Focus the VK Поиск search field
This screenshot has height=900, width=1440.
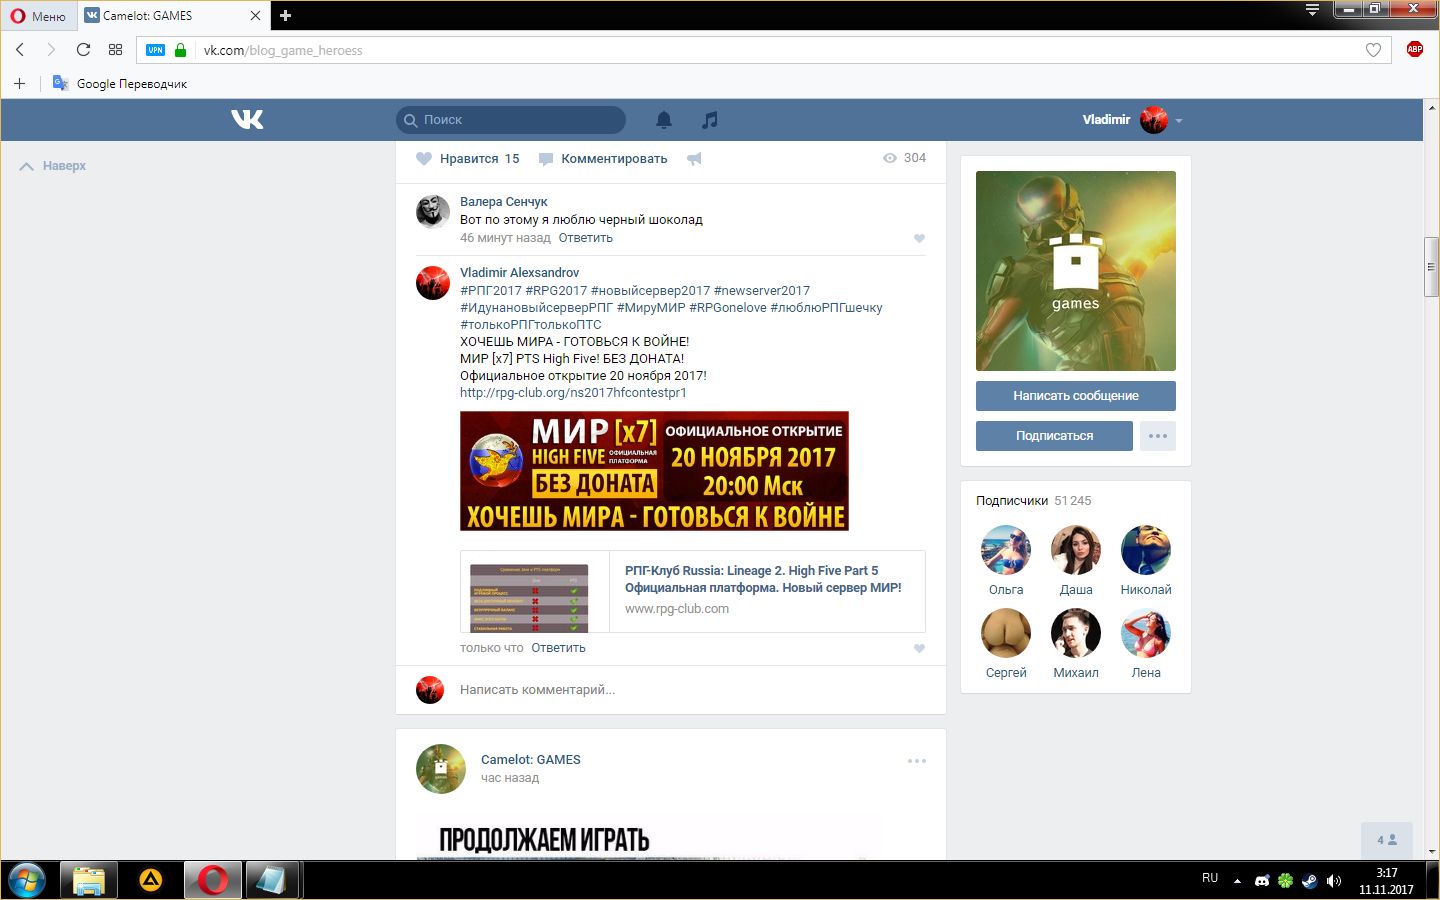click(511, 120)
